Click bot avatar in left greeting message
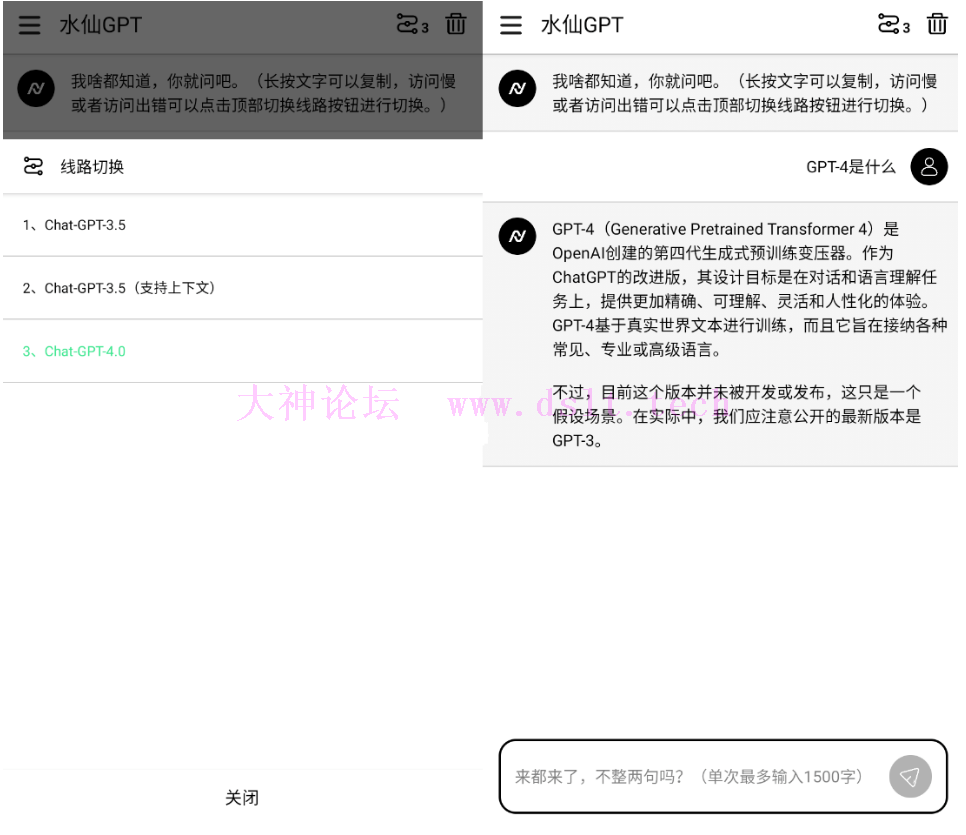 click(36, 89)
